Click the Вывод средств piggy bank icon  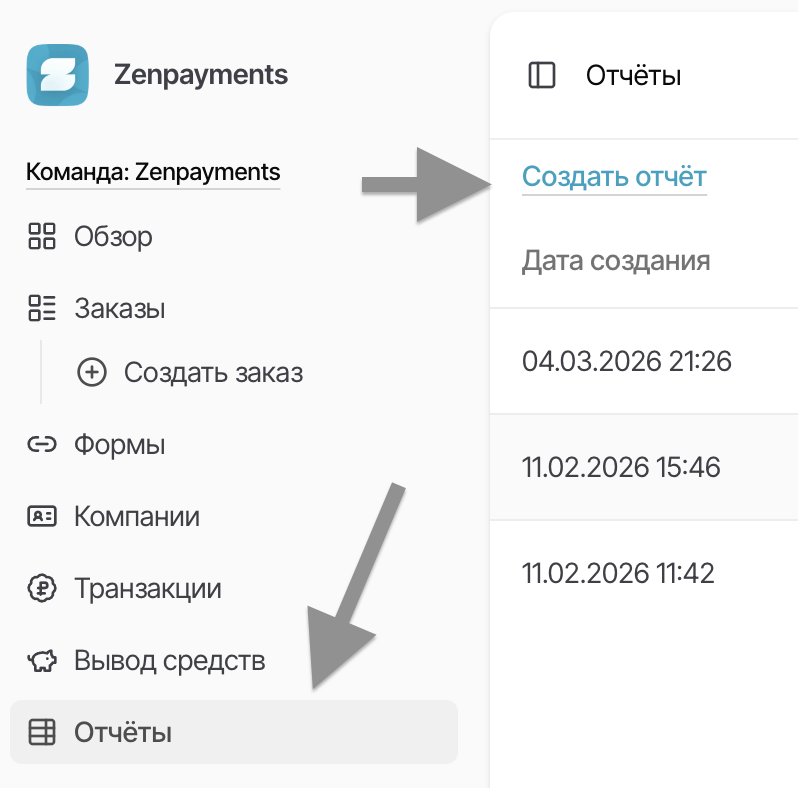pyautogui.click(x=41, y=661)
